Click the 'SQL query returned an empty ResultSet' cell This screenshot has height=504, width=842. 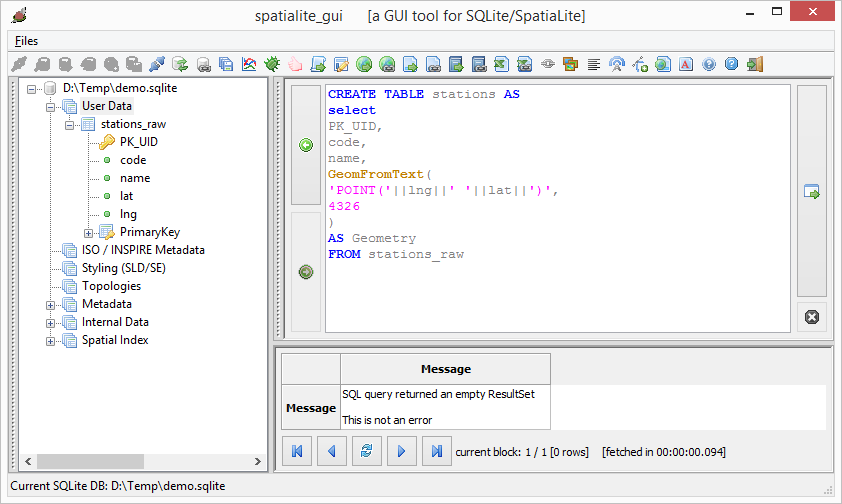pos(445,407)
